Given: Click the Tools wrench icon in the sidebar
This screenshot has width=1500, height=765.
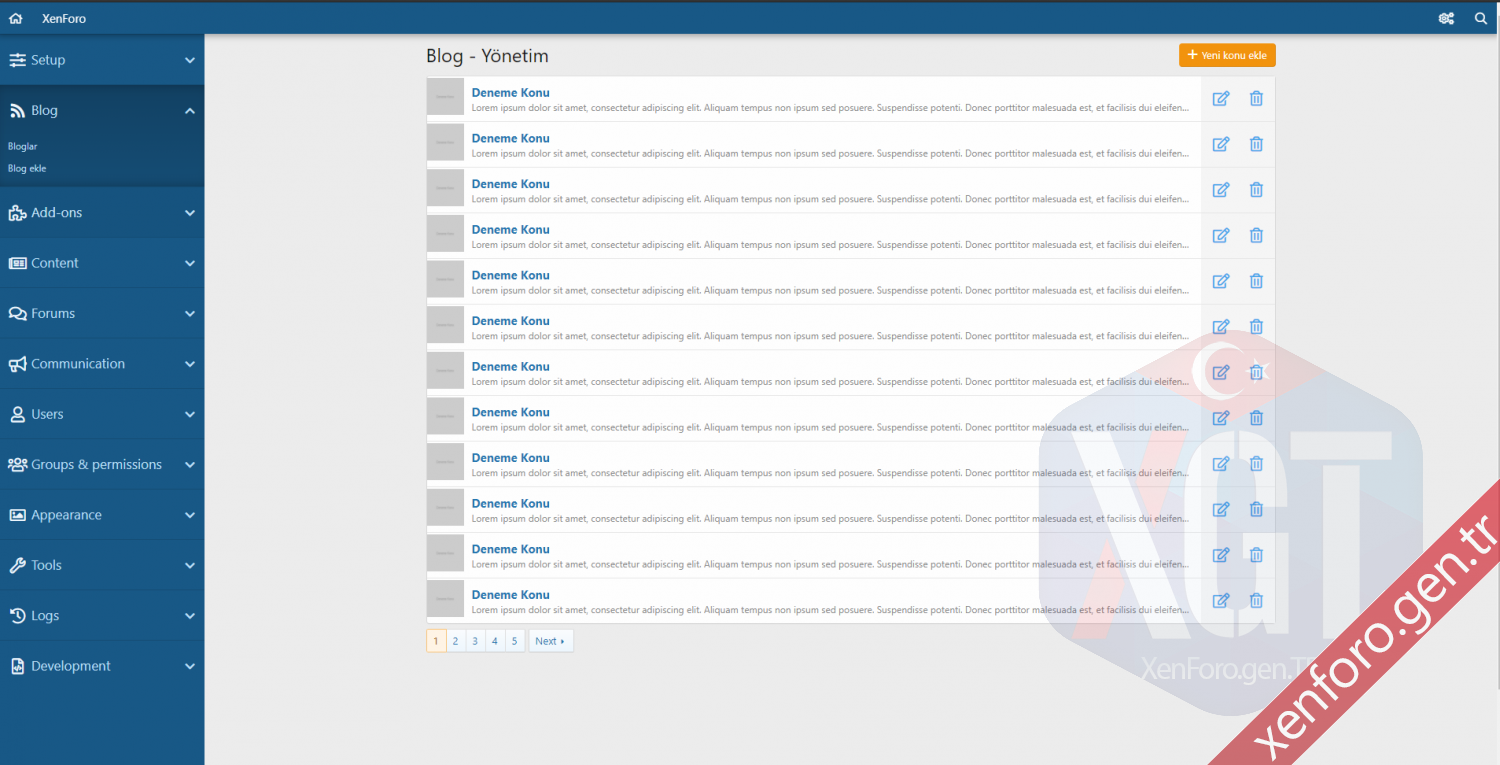Looking at the screenshot, I should pos(17,565).
